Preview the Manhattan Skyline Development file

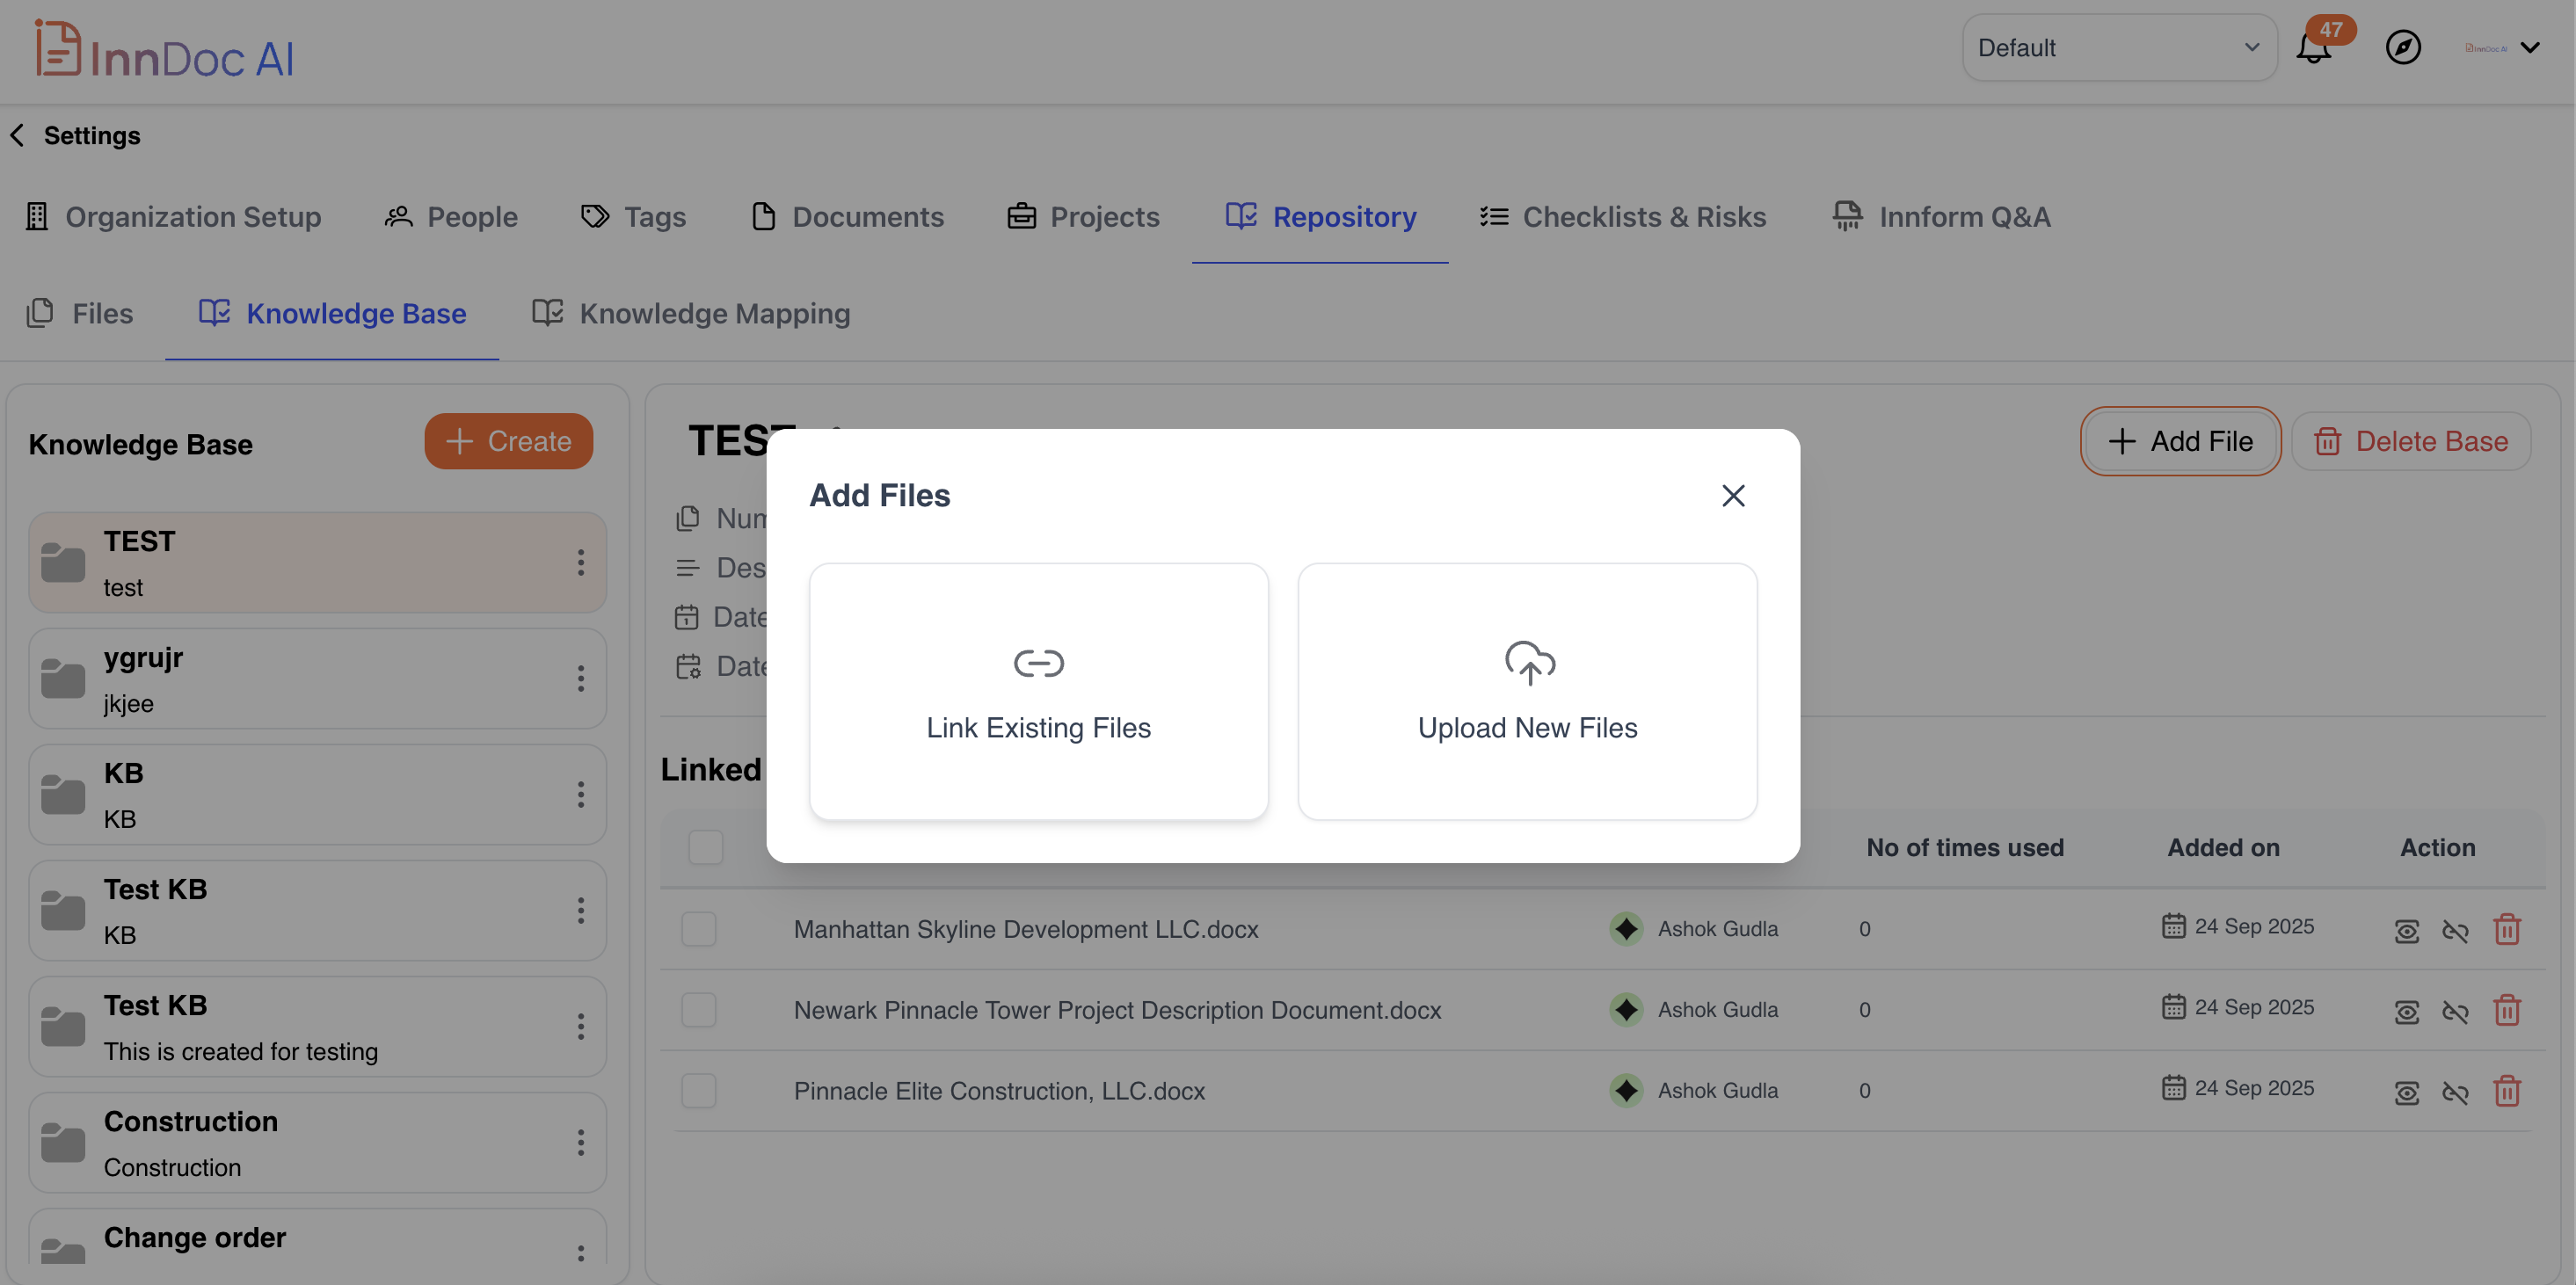(x=2407, y=931)
